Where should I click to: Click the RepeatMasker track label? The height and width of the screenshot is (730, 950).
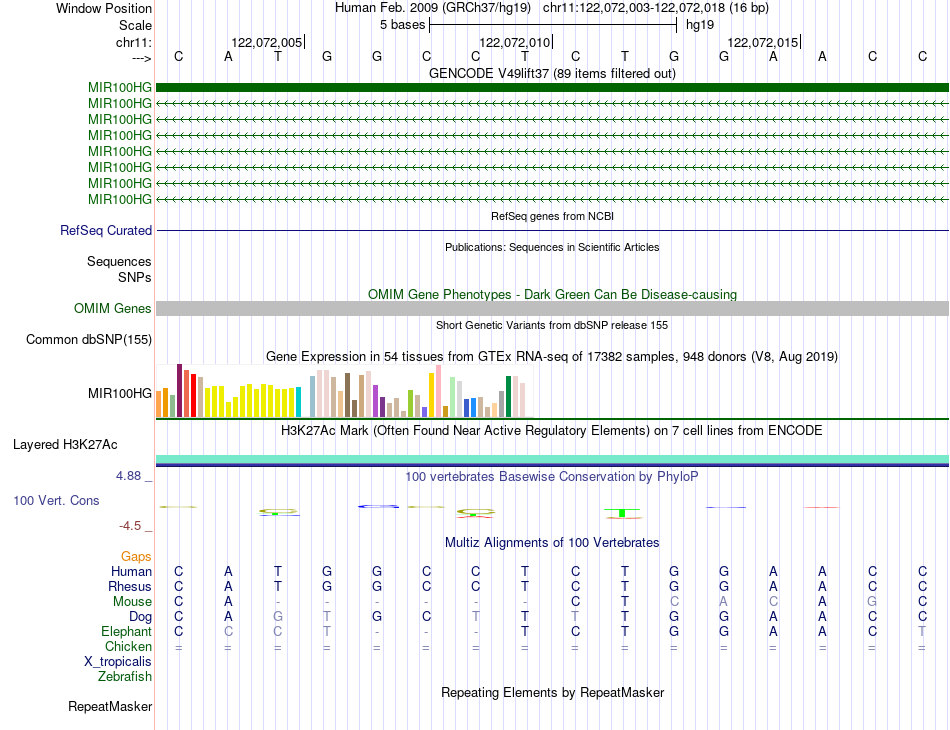pos(110,706)
